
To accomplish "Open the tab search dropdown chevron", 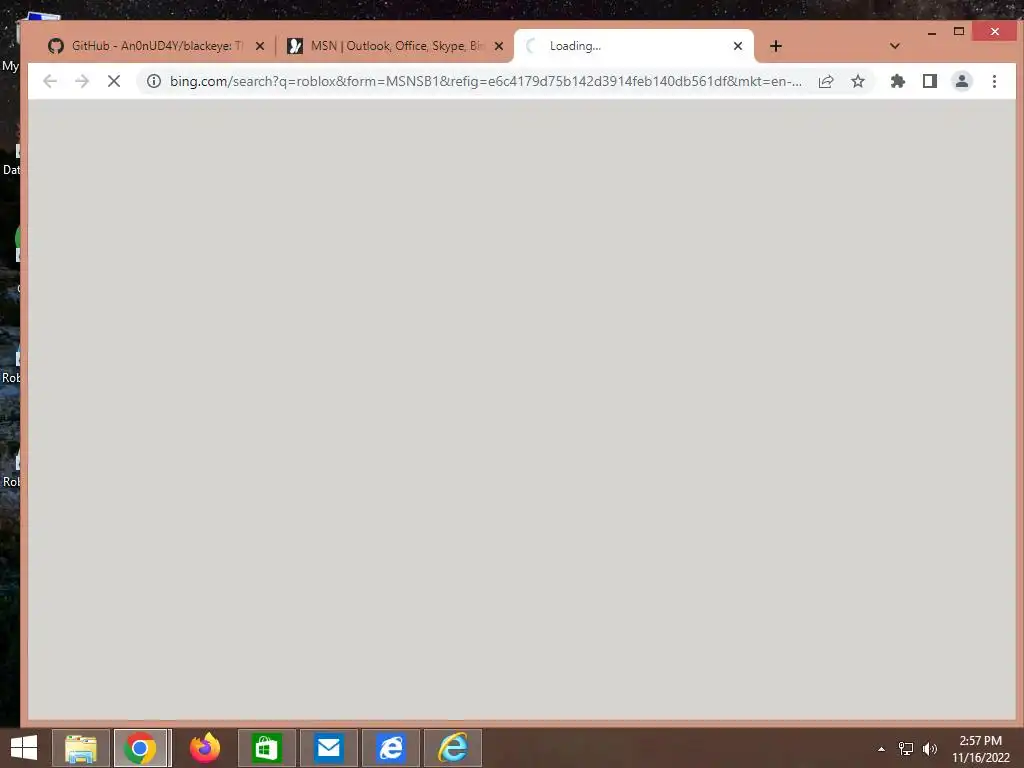I will [895, 46].
